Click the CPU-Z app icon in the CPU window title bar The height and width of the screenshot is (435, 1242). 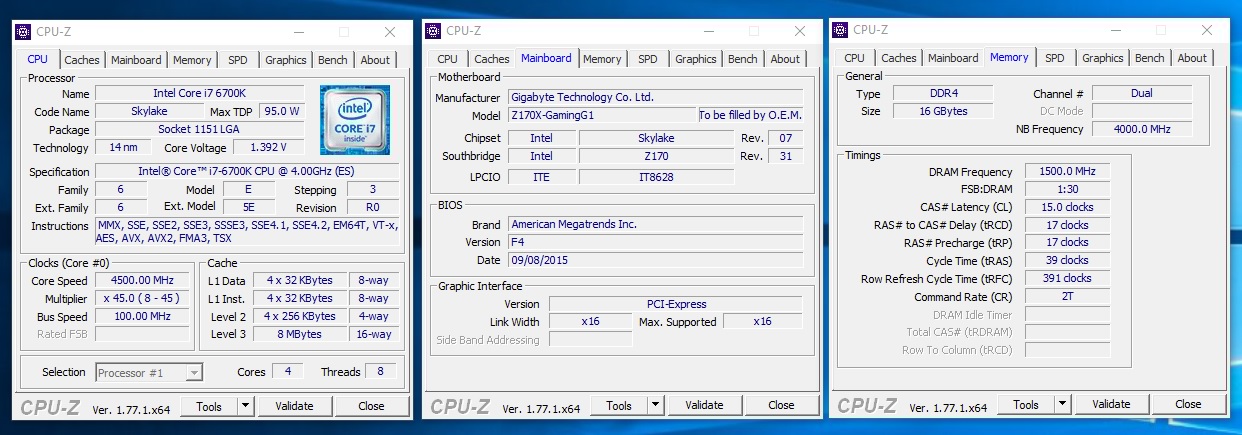(23, 32)
